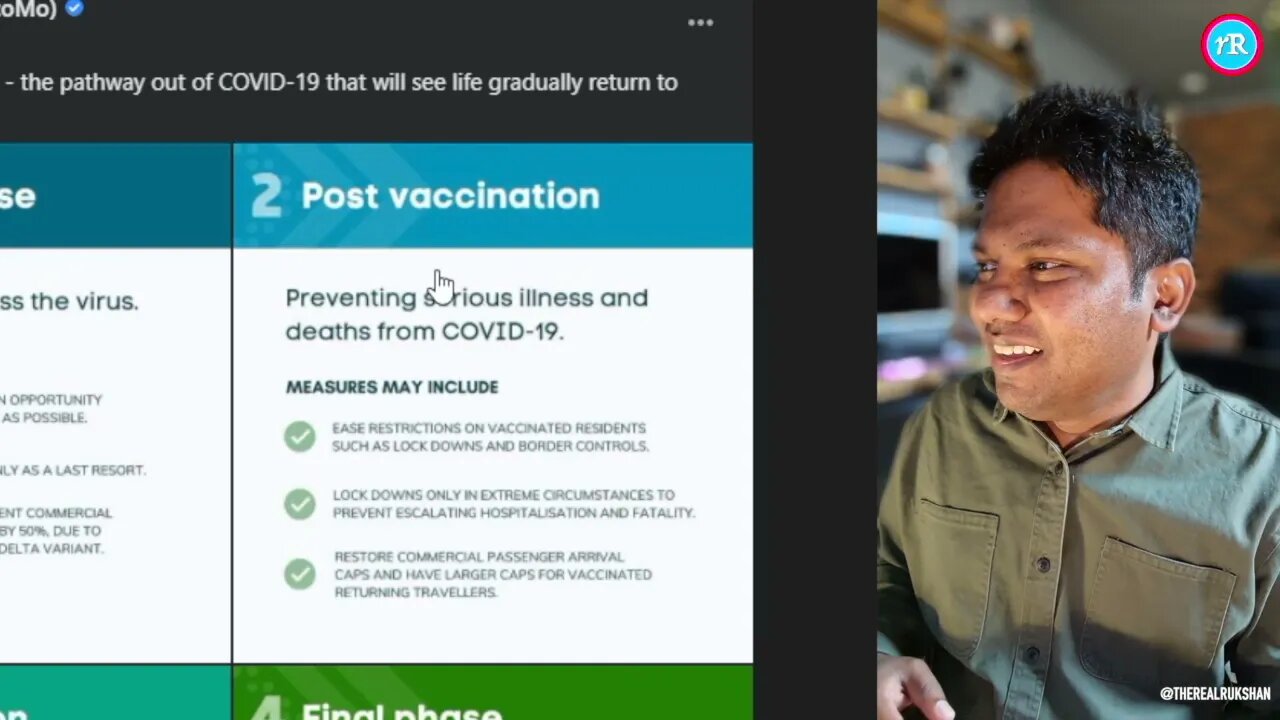1280x720 pixels.
Task: Click the large number 2 phase icon
Action: coord(266,196)
